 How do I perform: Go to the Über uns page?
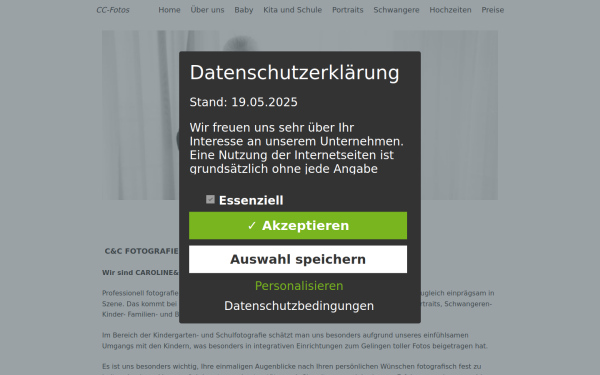(x=207, y=10)
